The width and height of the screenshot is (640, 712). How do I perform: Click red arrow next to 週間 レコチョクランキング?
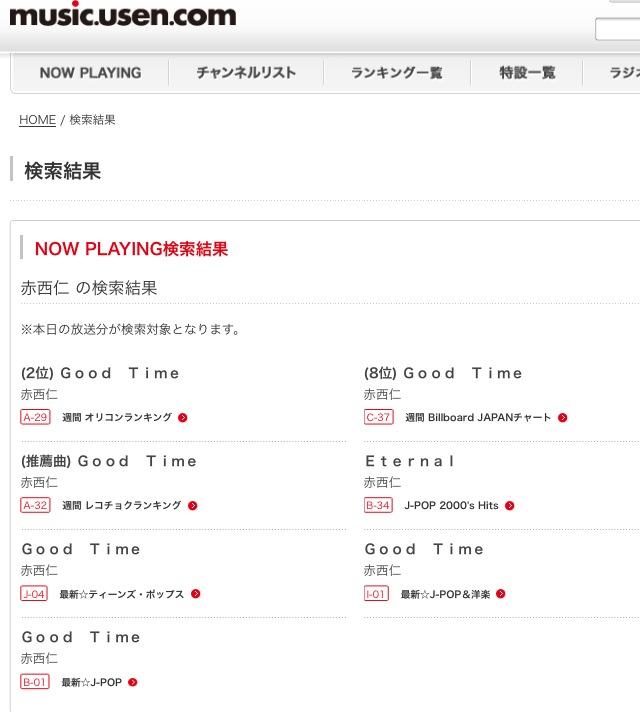point(193,506)
